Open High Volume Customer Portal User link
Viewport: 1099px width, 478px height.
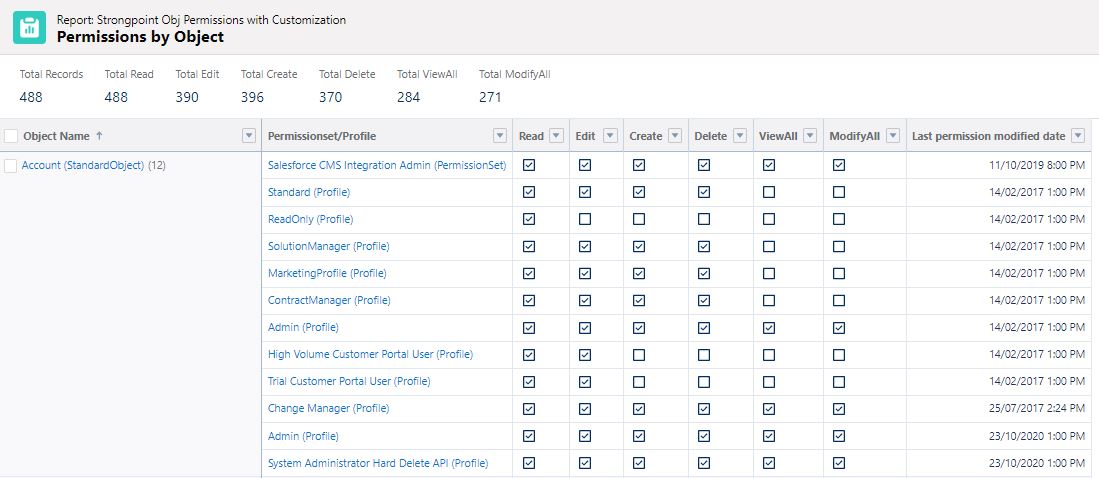(x=370, y=355)
